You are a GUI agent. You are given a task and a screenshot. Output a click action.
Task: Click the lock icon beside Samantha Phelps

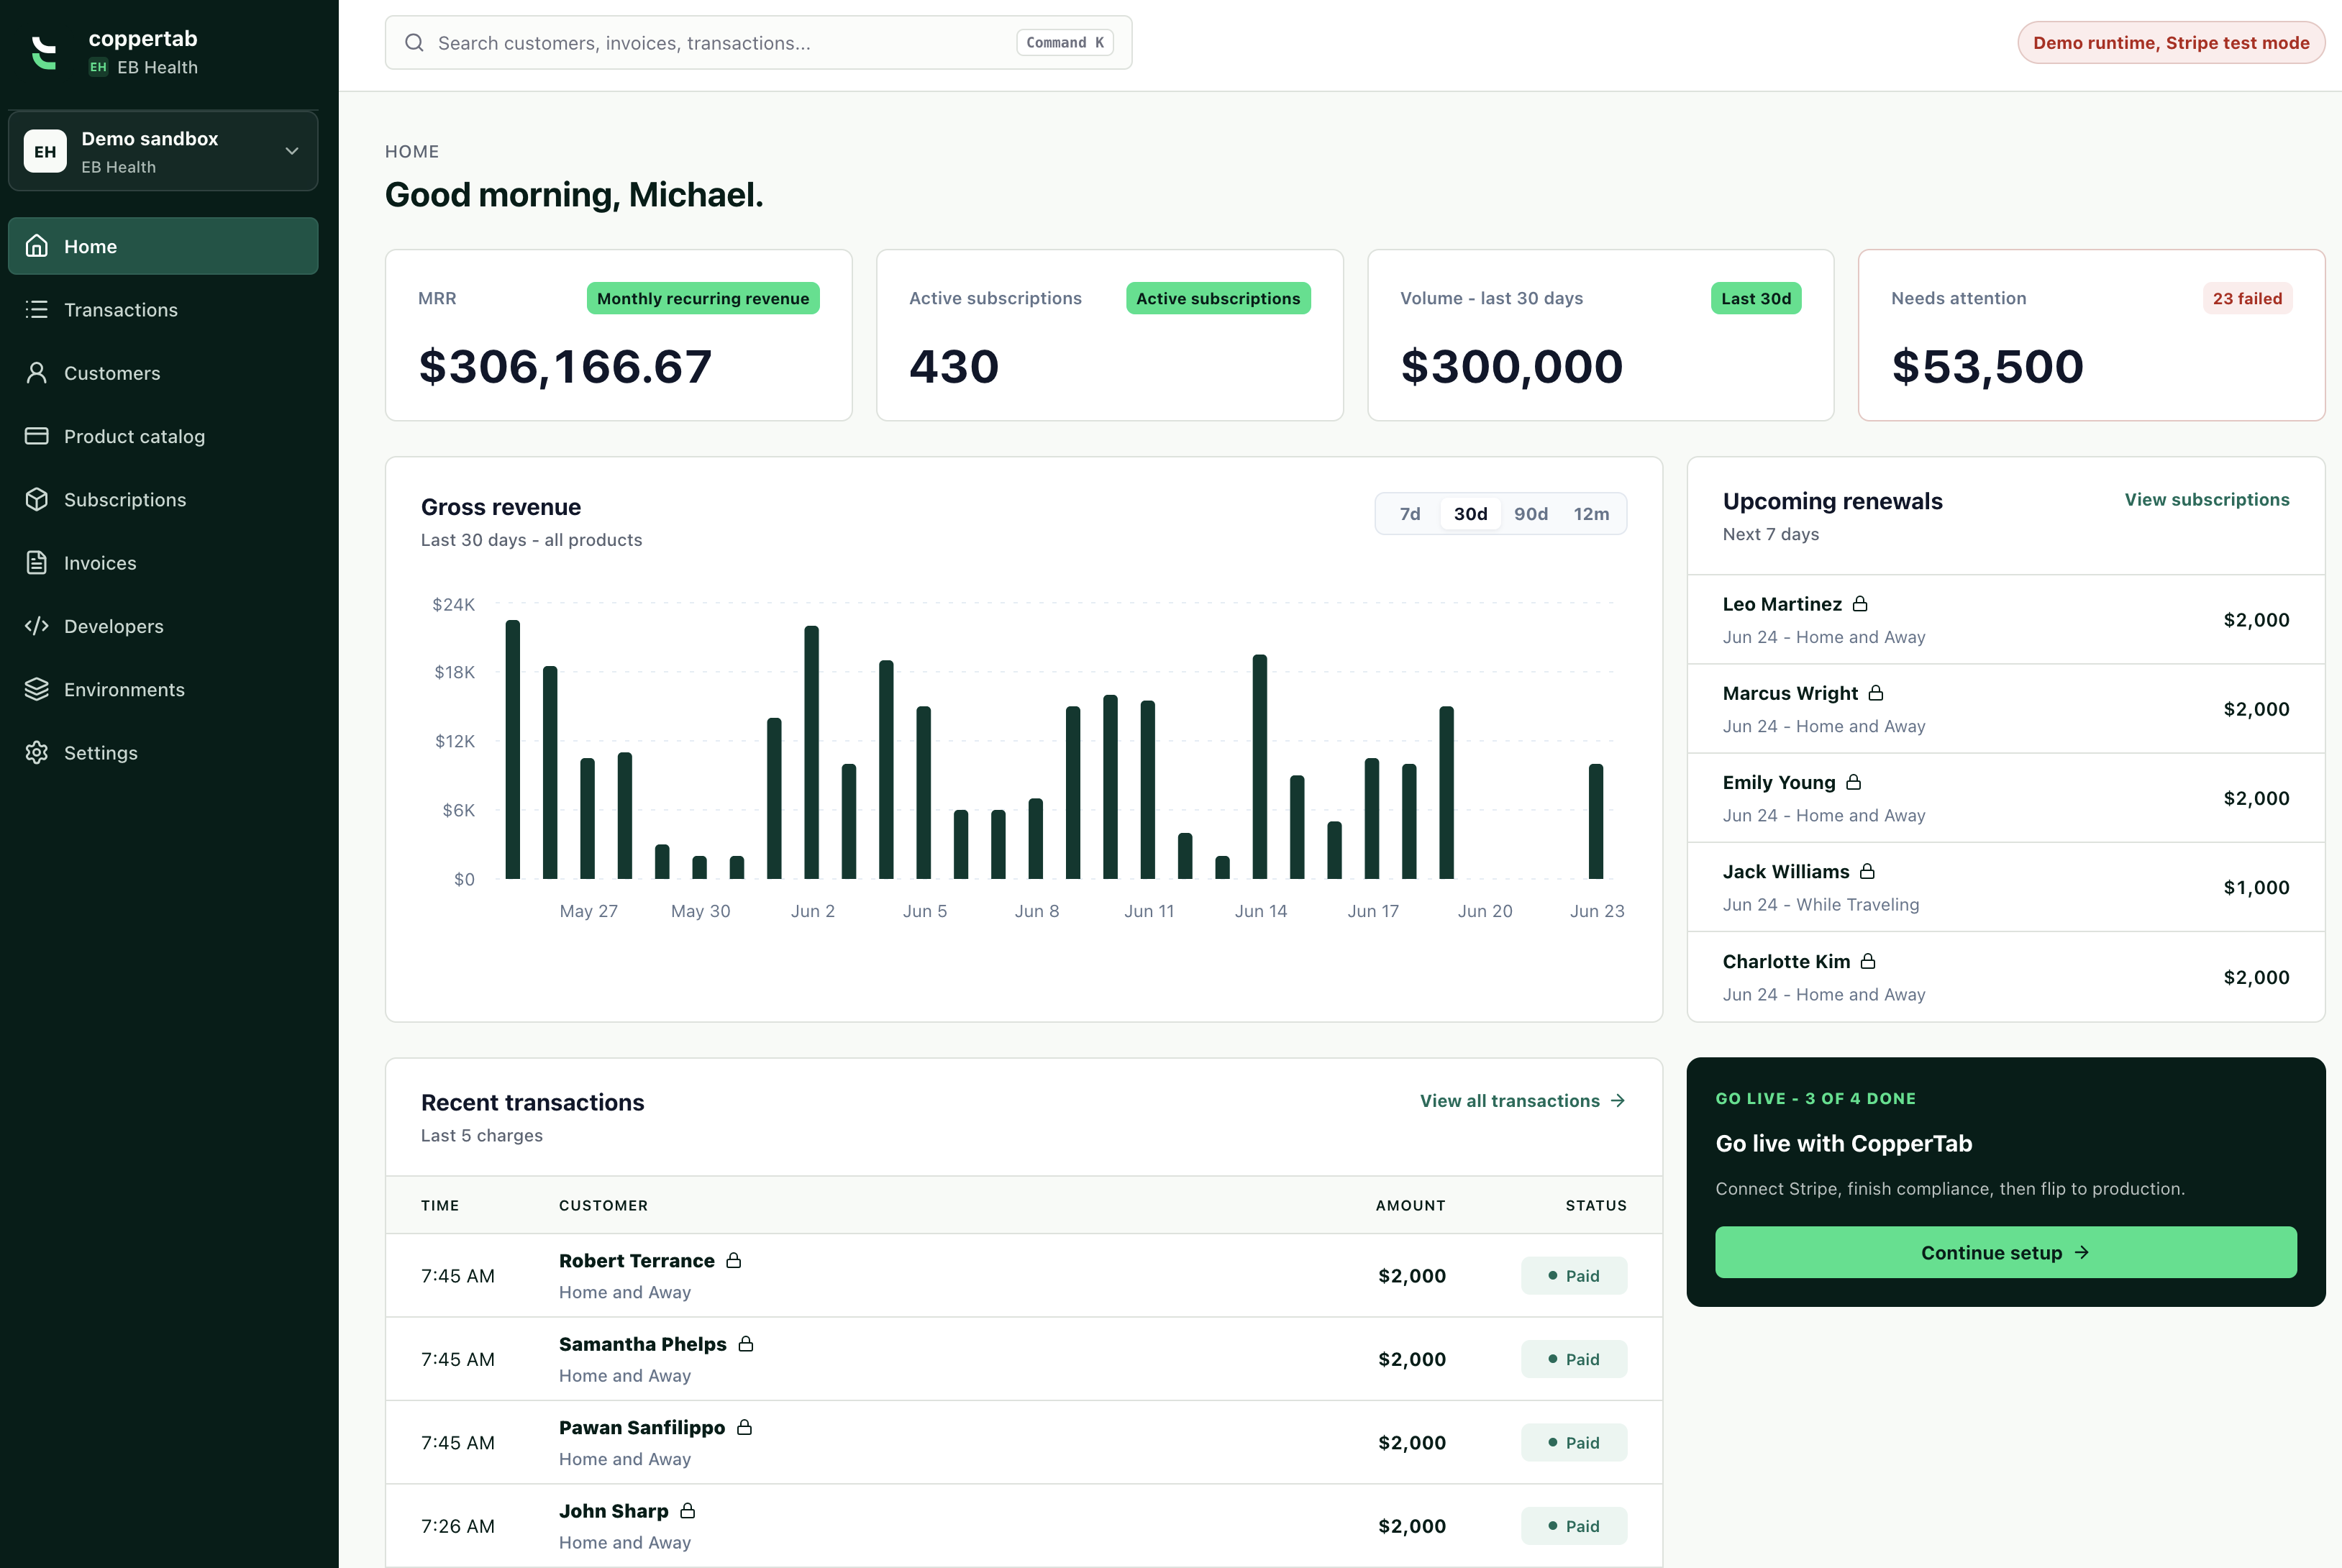pos(746,1343)
